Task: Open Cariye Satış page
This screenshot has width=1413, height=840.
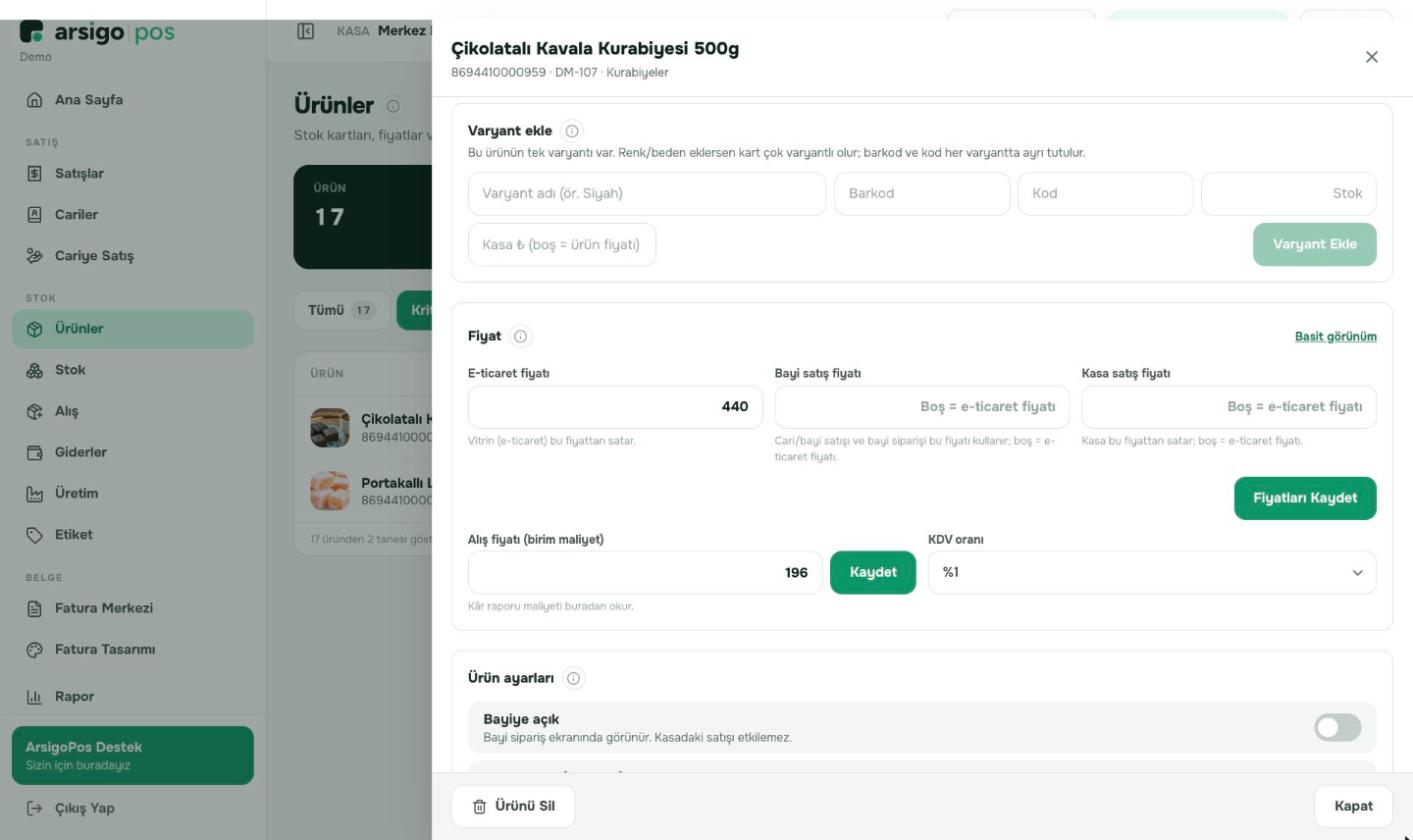Action: pos(133,256)
